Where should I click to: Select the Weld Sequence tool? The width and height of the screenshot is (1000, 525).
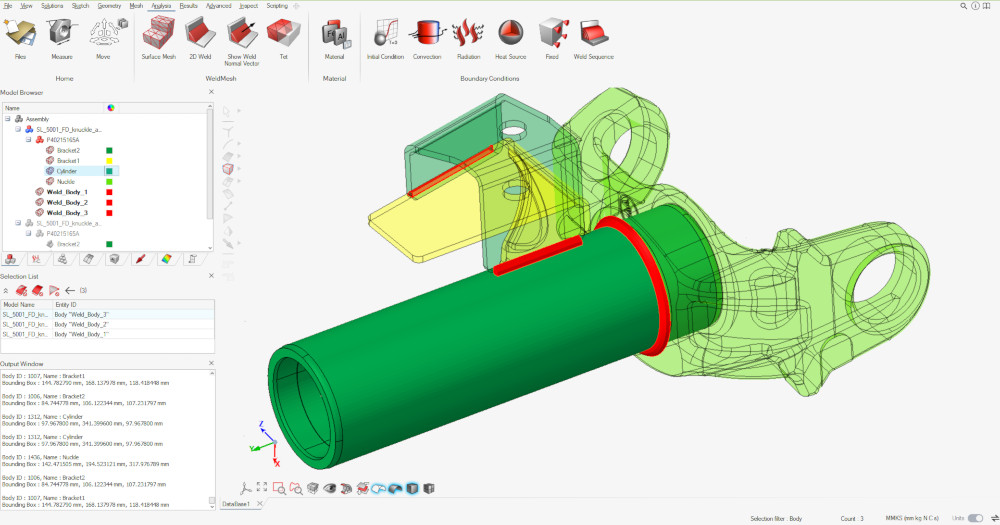593,35
